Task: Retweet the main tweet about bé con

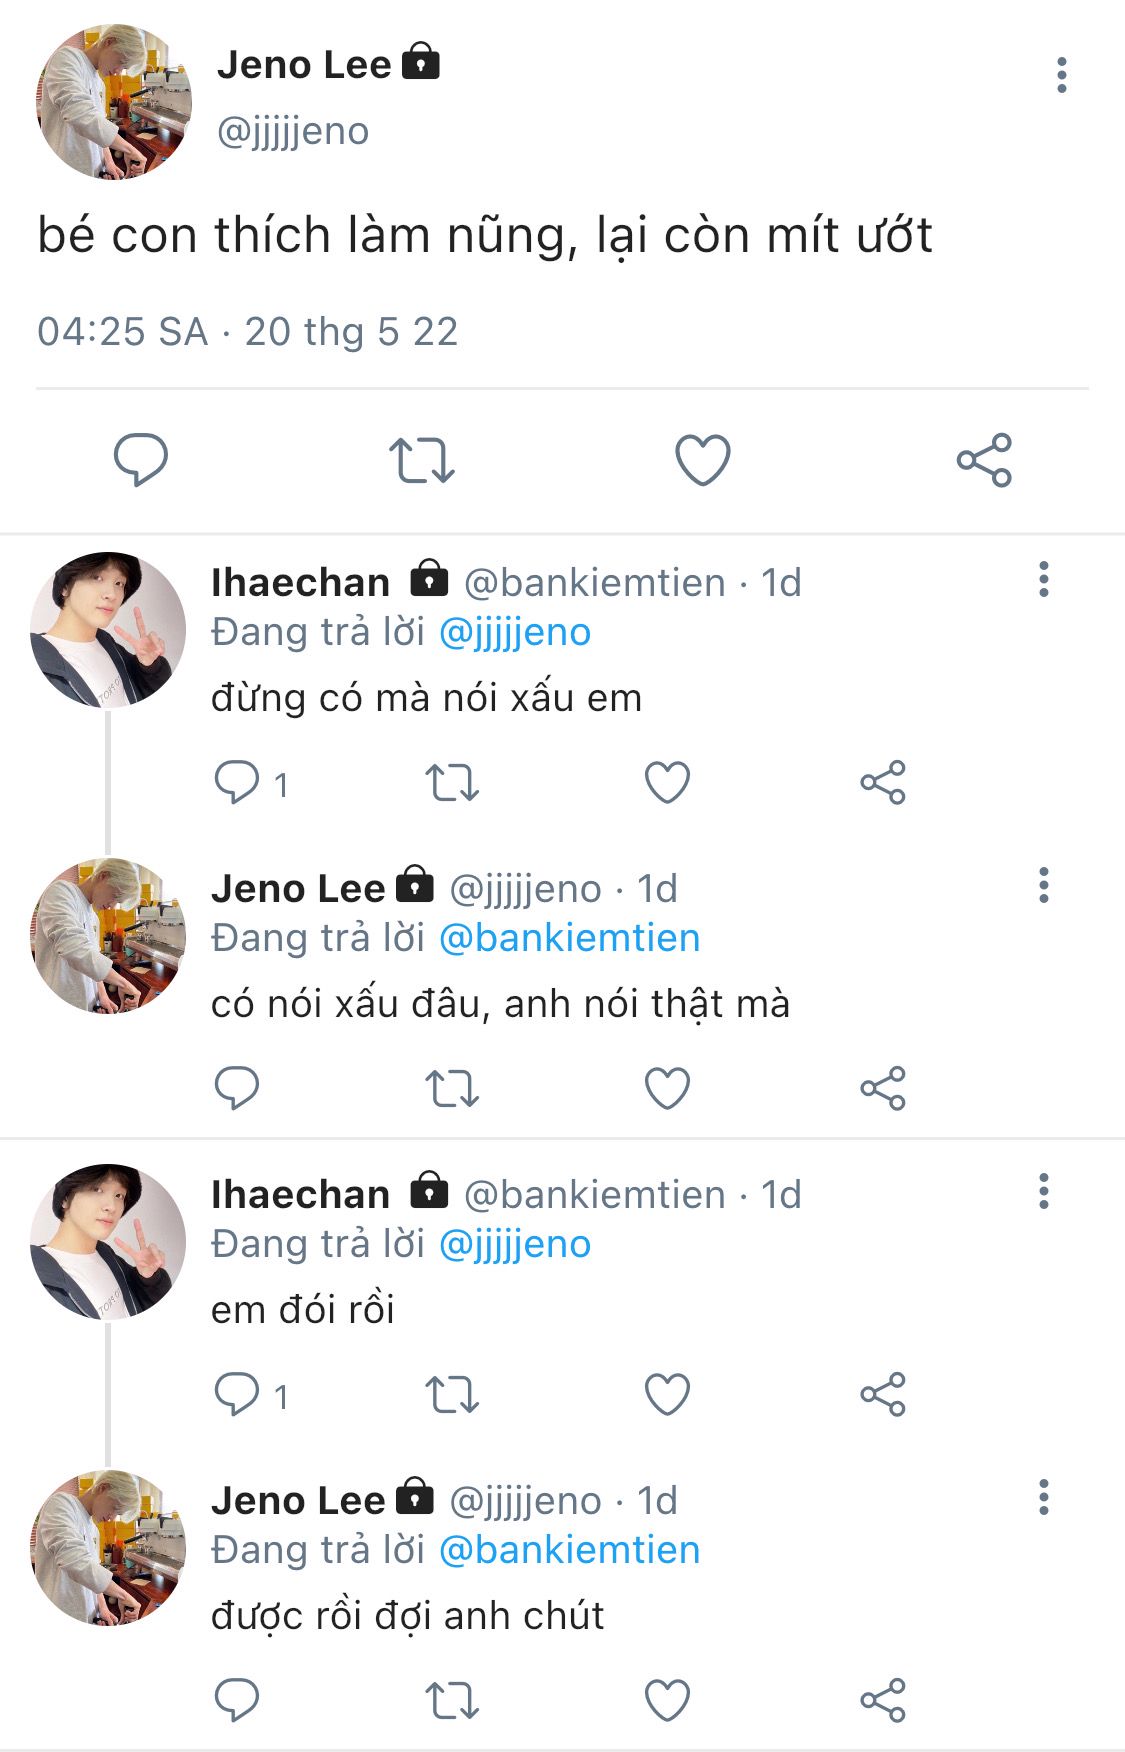Action: [x=421, y=460]
